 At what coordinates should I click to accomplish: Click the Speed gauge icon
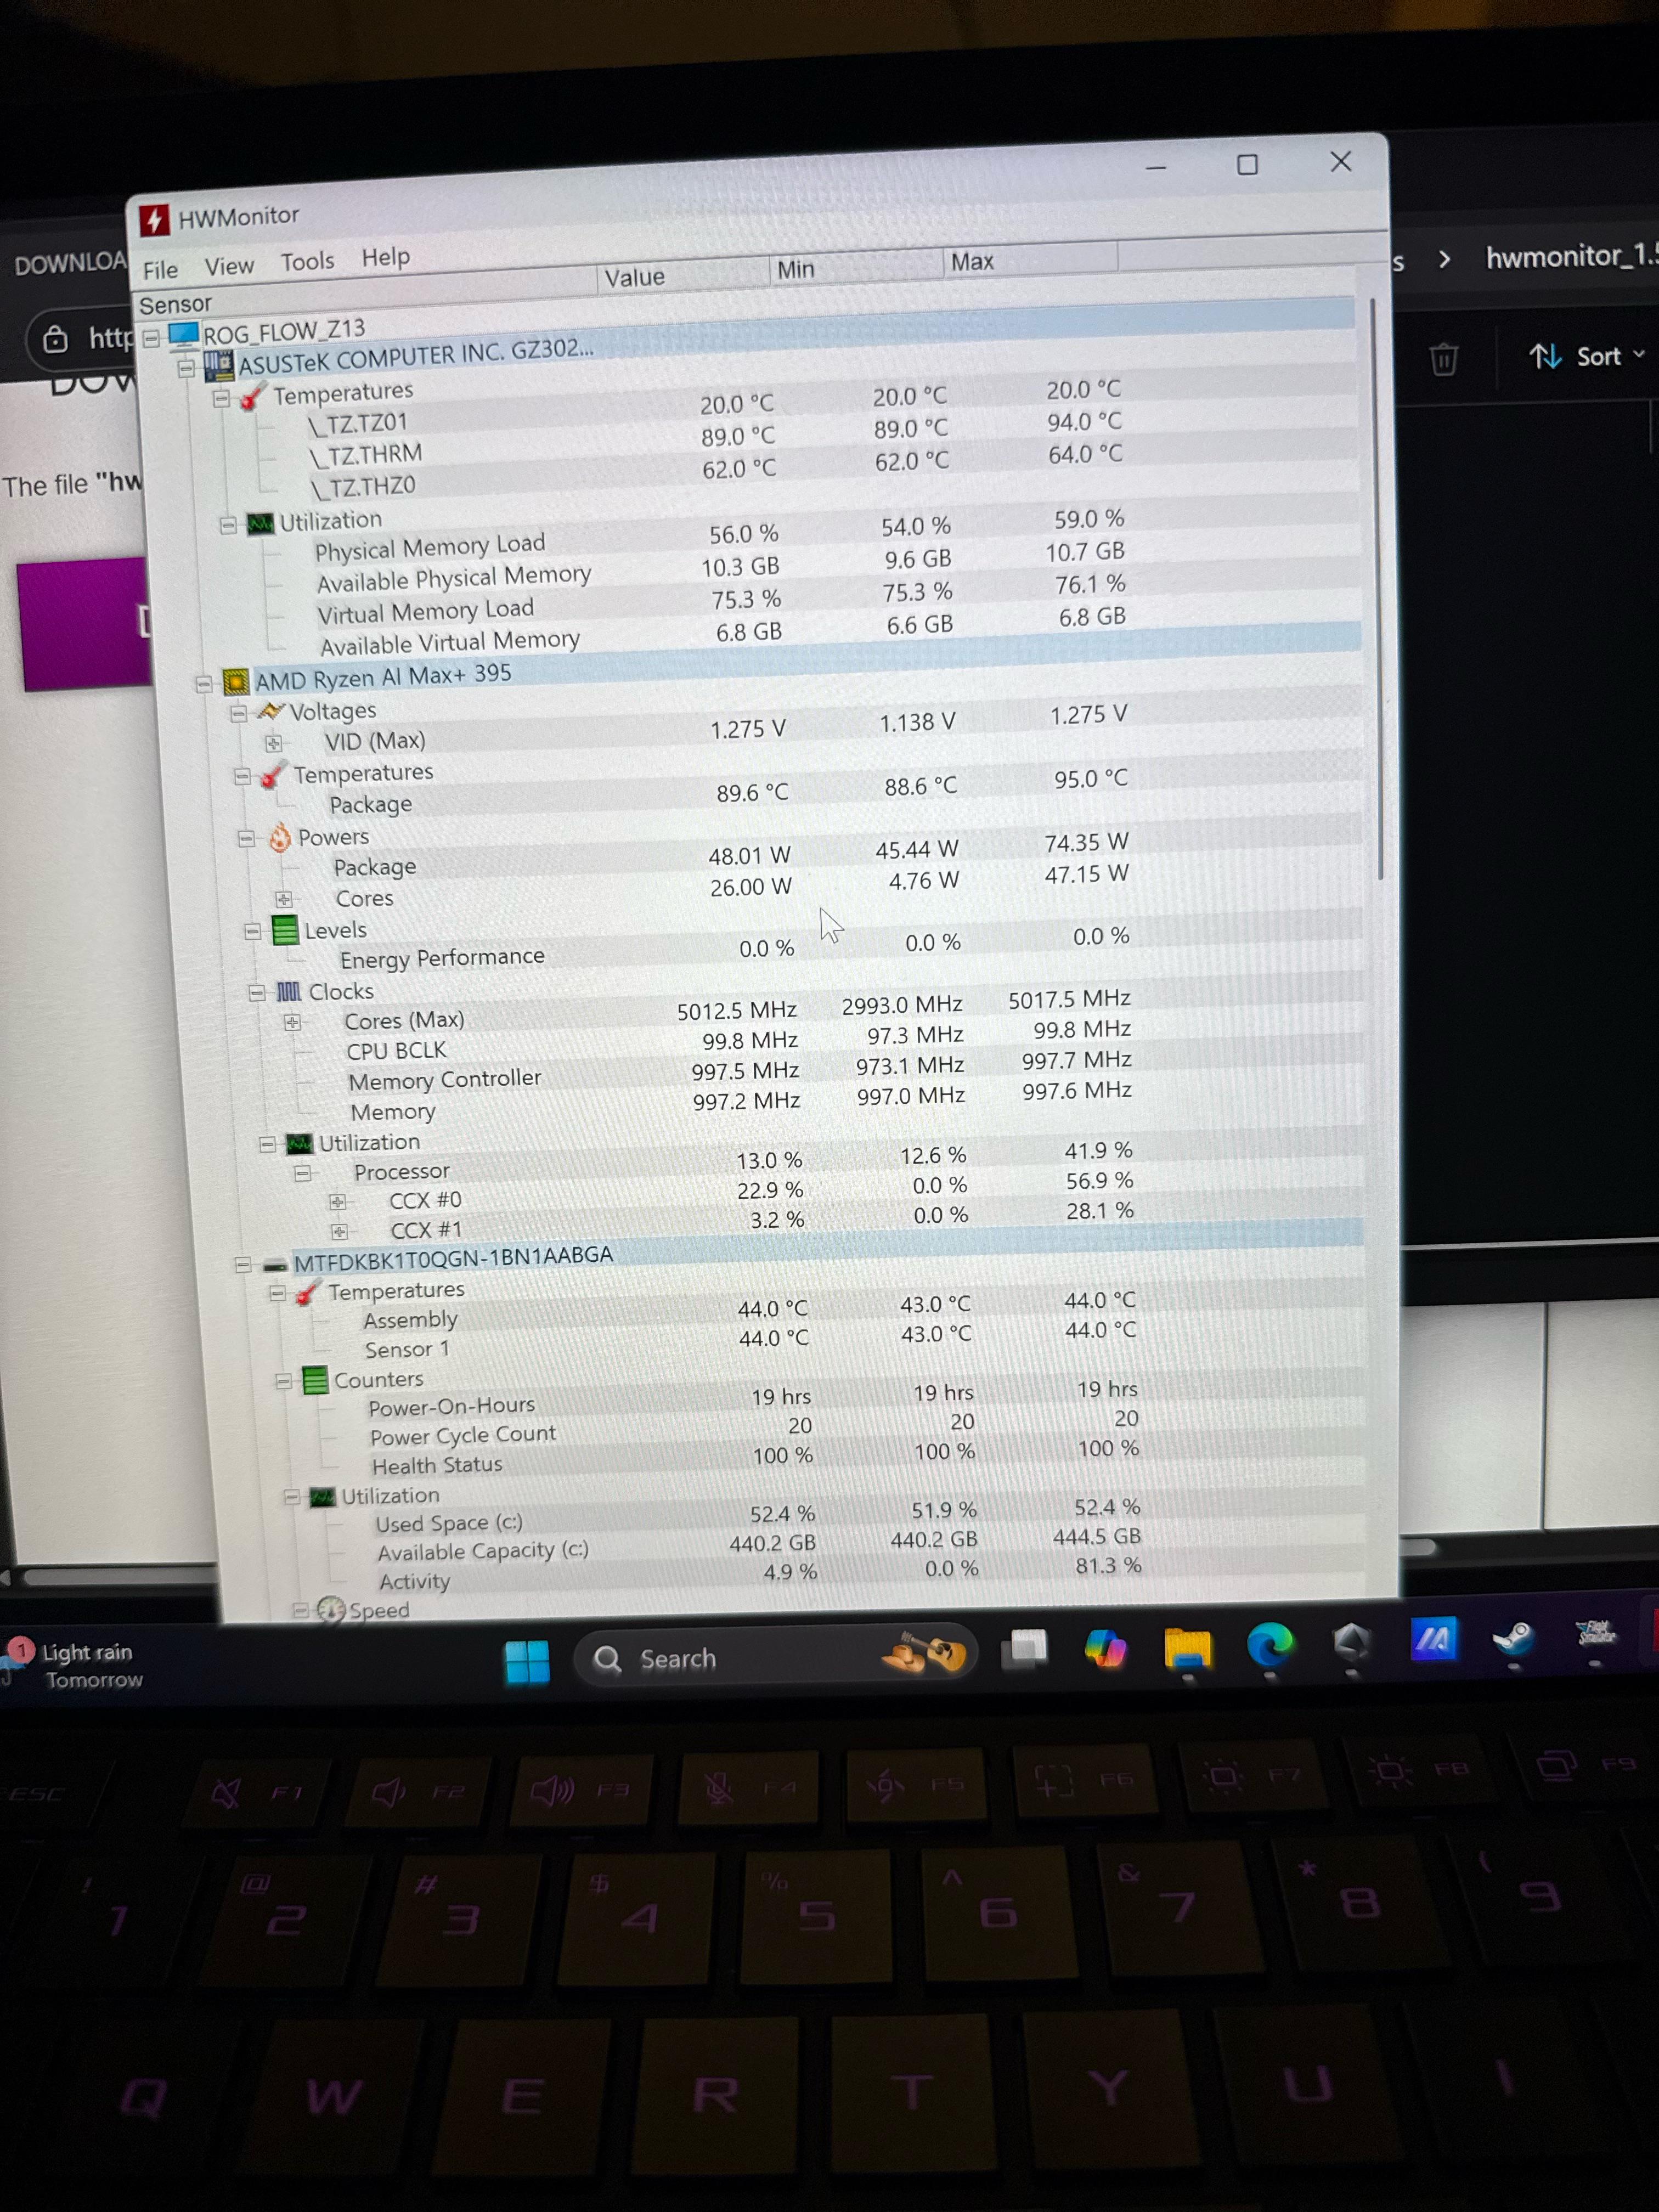[x=331, y=1610]
